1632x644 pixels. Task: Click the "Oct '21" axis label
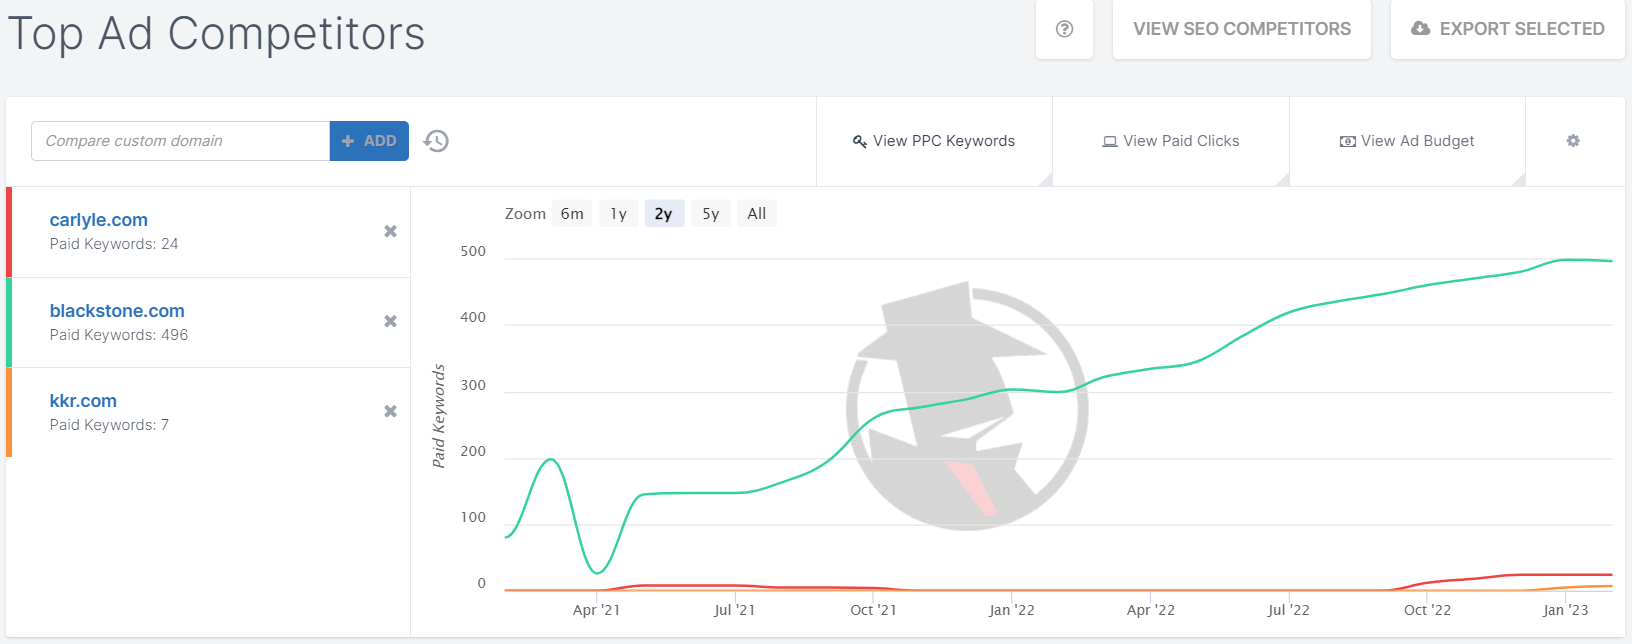pos(873,610)
